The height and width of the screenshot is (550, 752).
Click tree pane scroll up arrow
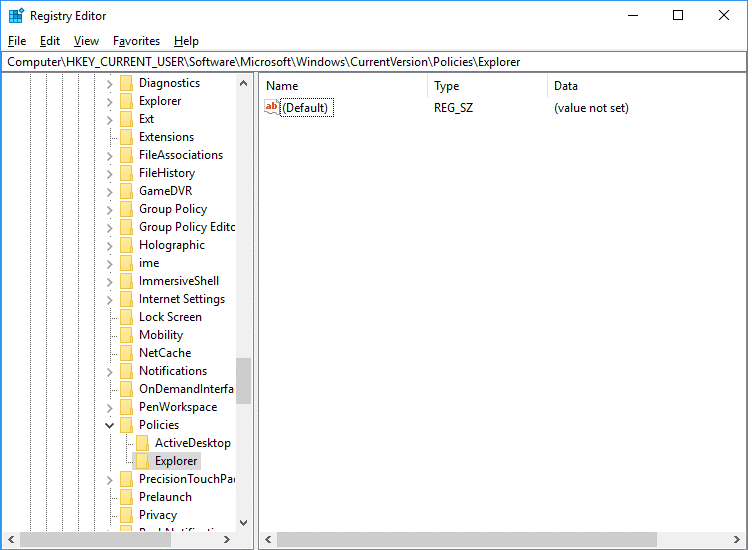[244, 83]
